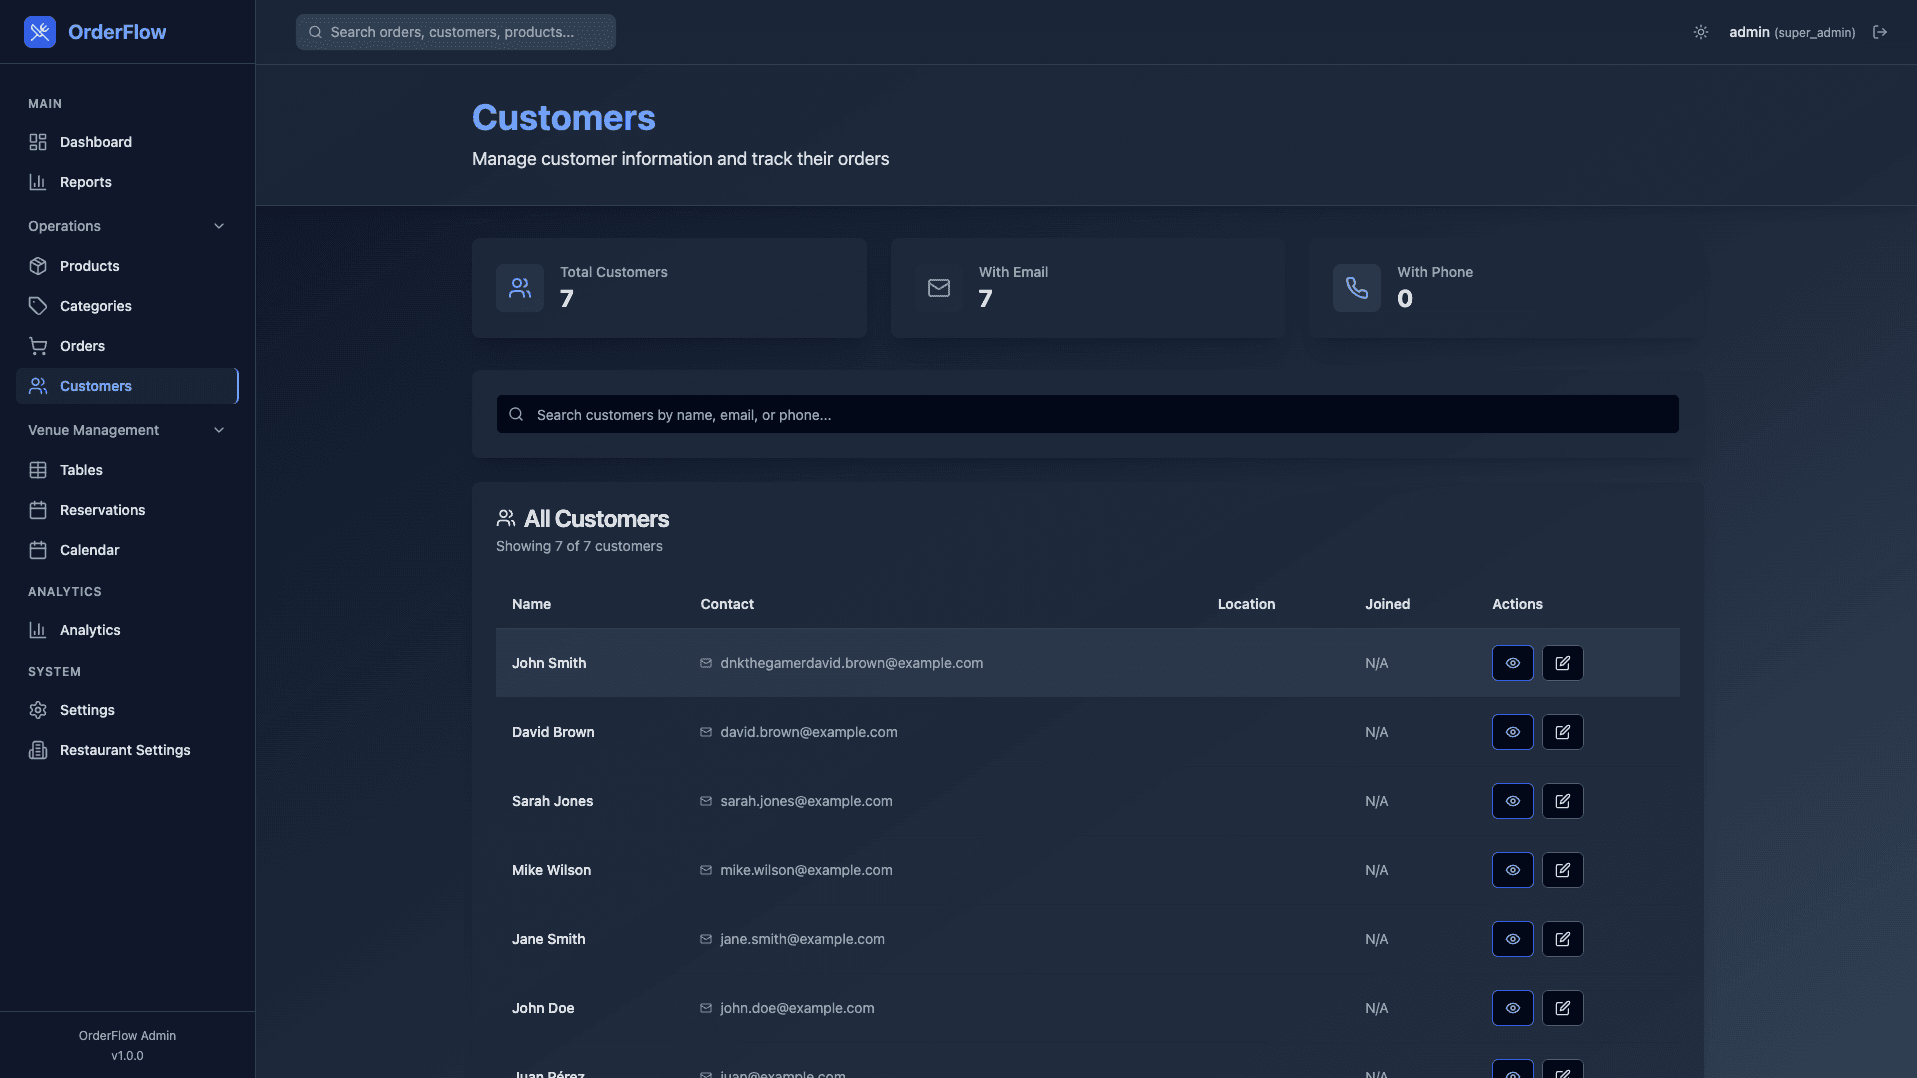
Task: Click the Calendar icon in sidebar
Action: click(x=37, y=550)
